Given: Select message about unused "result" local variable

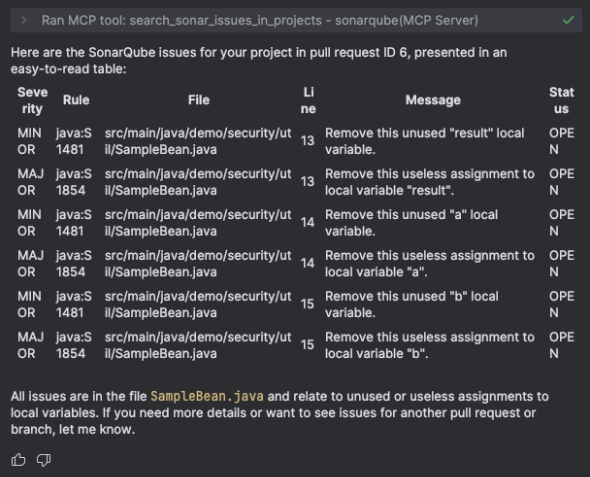Looking at the screenshot, I should (x=424, y=141).
